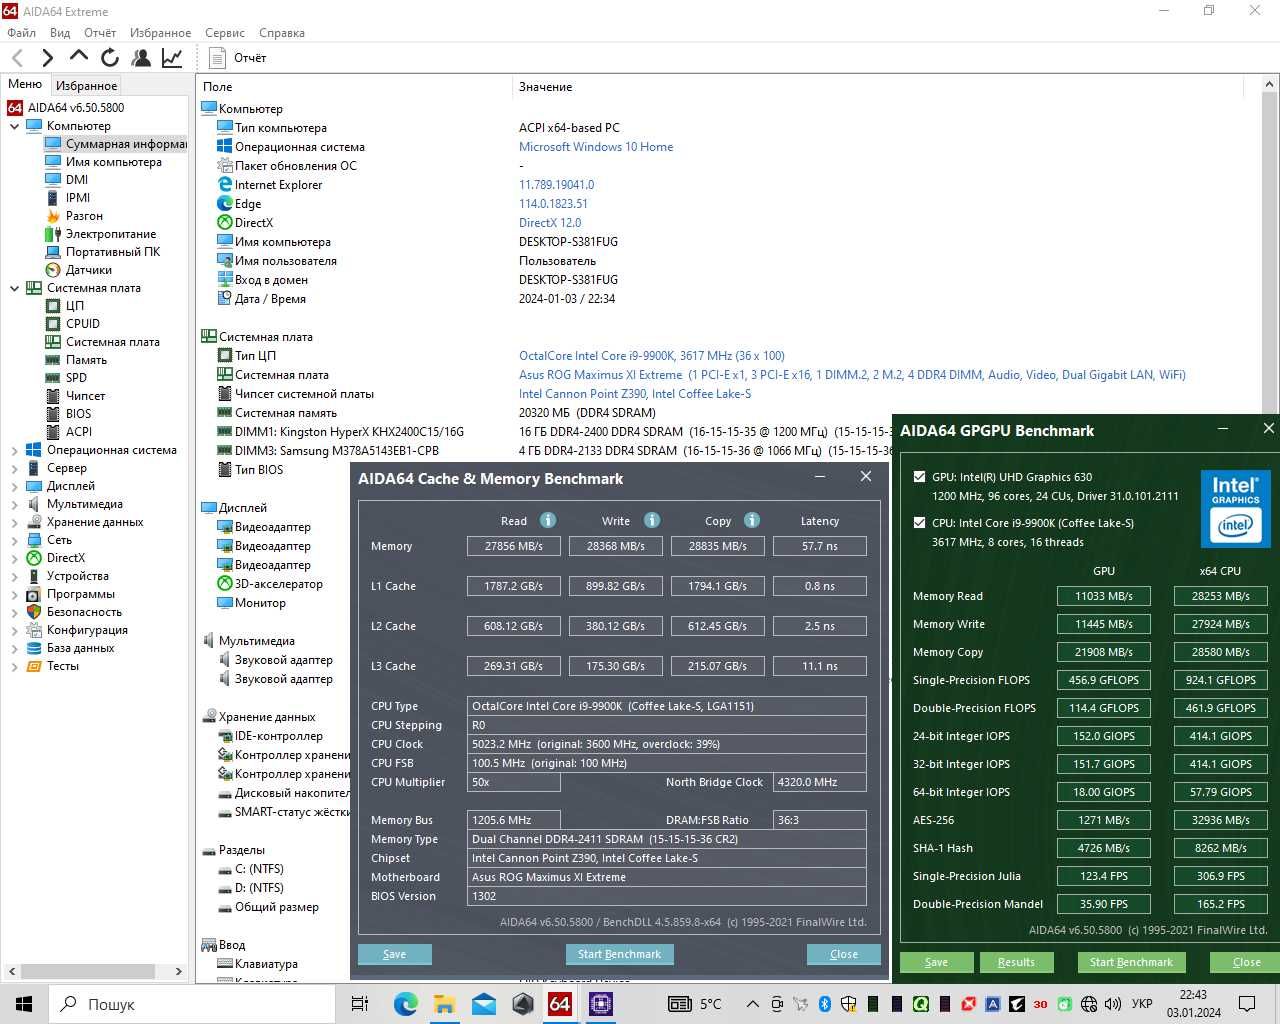The width and height of the screenshot is (1280, 1024).
Task: Show hidden tray icons chevron
Action: point(752,1004)
